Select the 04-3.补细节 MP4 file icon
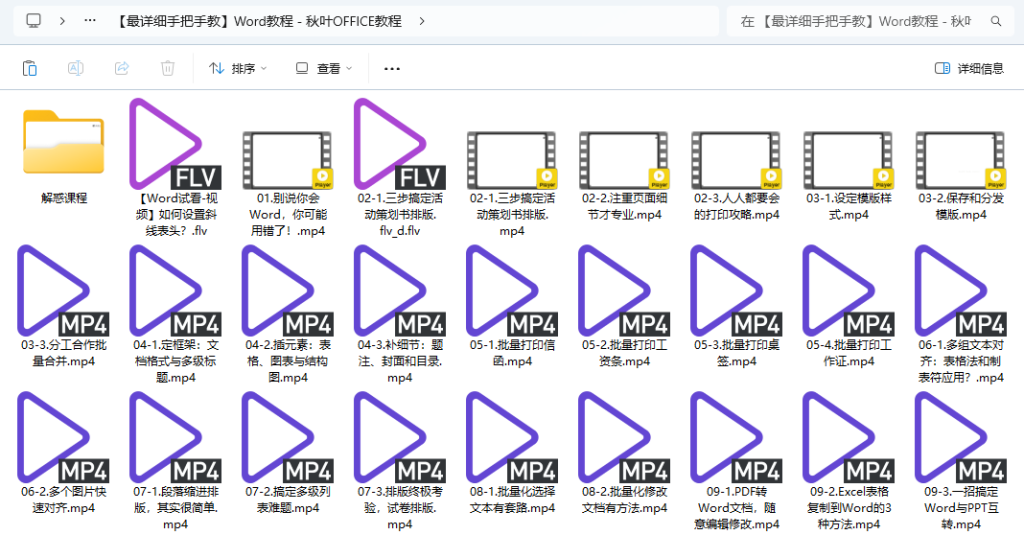1024x535 pixels. pyautogui.click(x=400, y=291)
